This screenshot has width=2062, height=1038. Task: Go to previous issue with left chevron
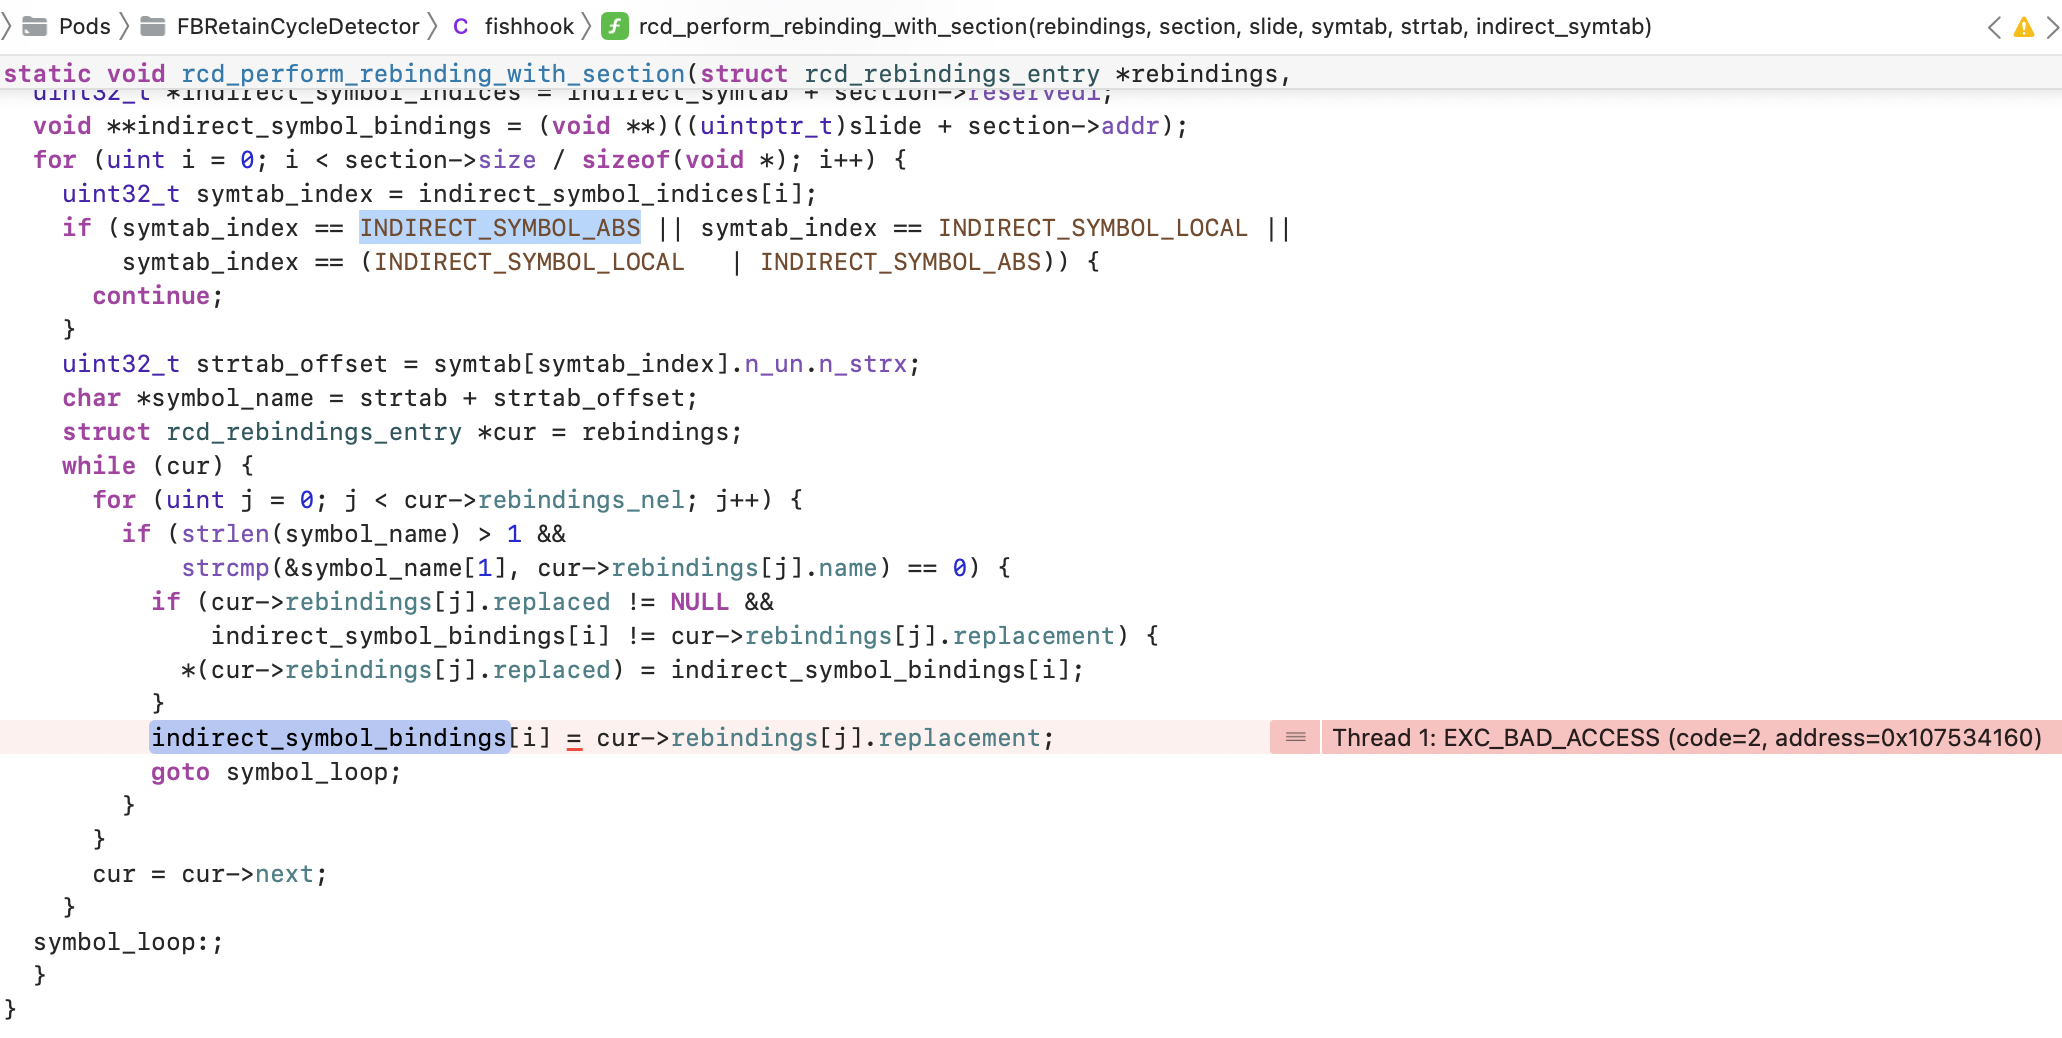click(x=1995, y=27)
